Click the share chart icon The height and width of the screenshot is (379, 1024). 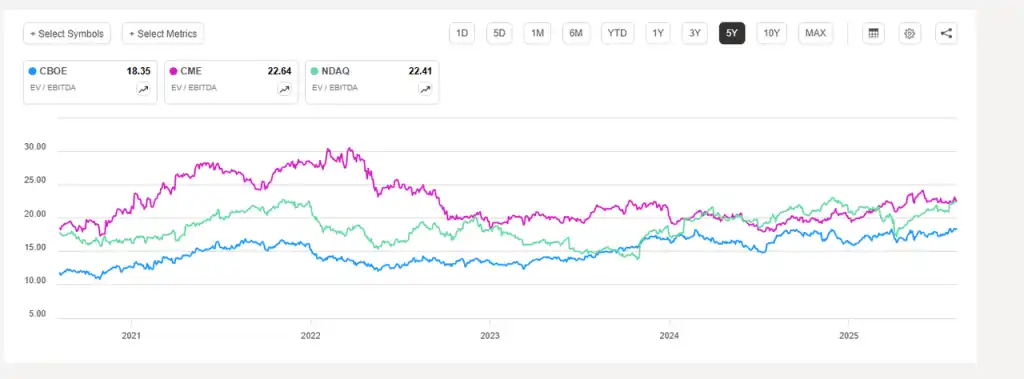coord(946,33)
